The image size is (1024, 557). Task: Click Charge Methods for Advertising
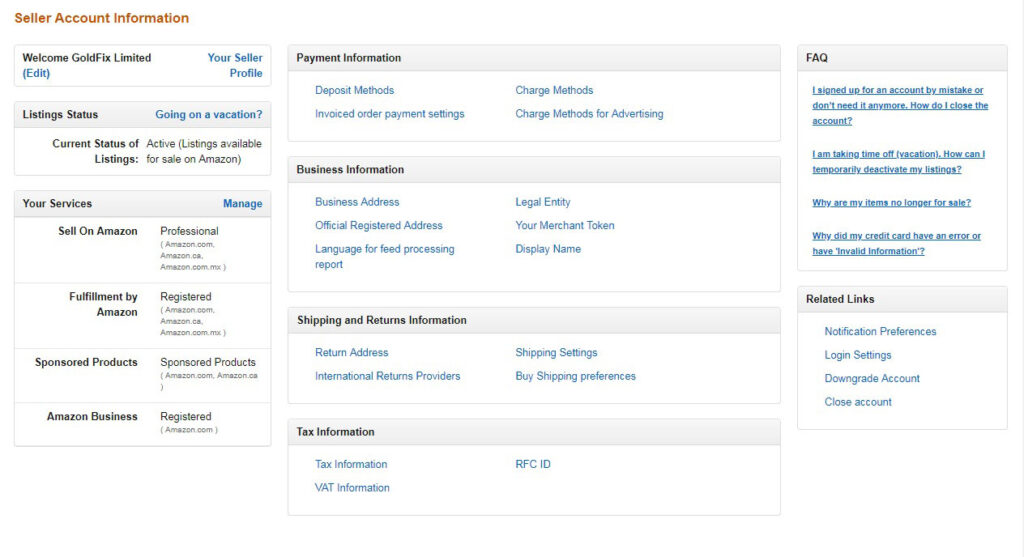pyautogui.click(x=589, y=114)
